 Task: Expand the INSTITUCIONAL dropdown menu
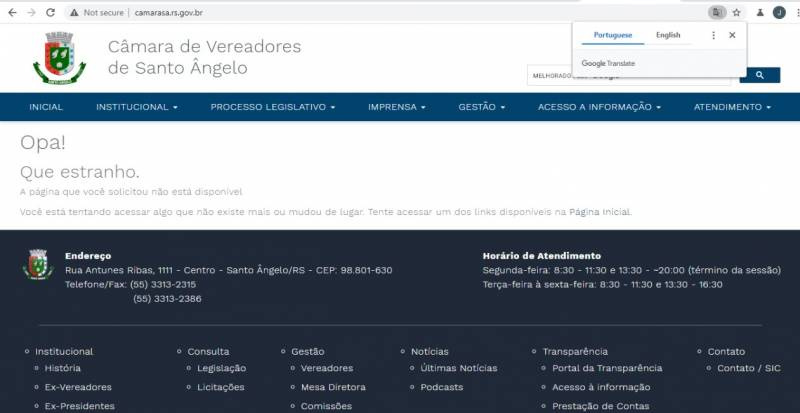(x=137, y=107)
